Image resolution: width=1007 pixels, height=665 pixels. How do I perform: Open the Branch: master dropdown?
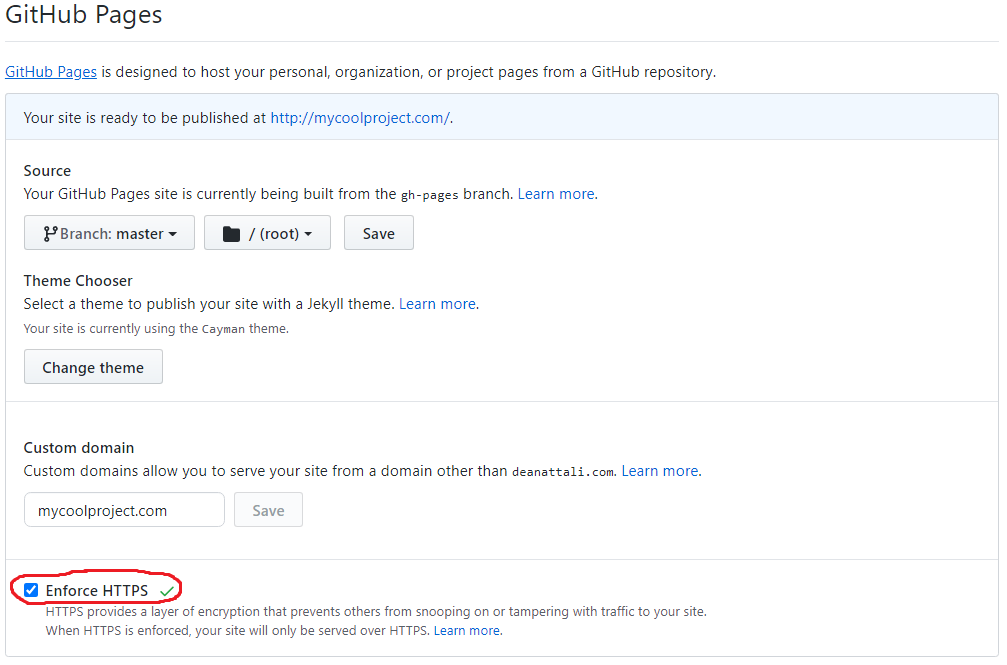tap(109, 233)
